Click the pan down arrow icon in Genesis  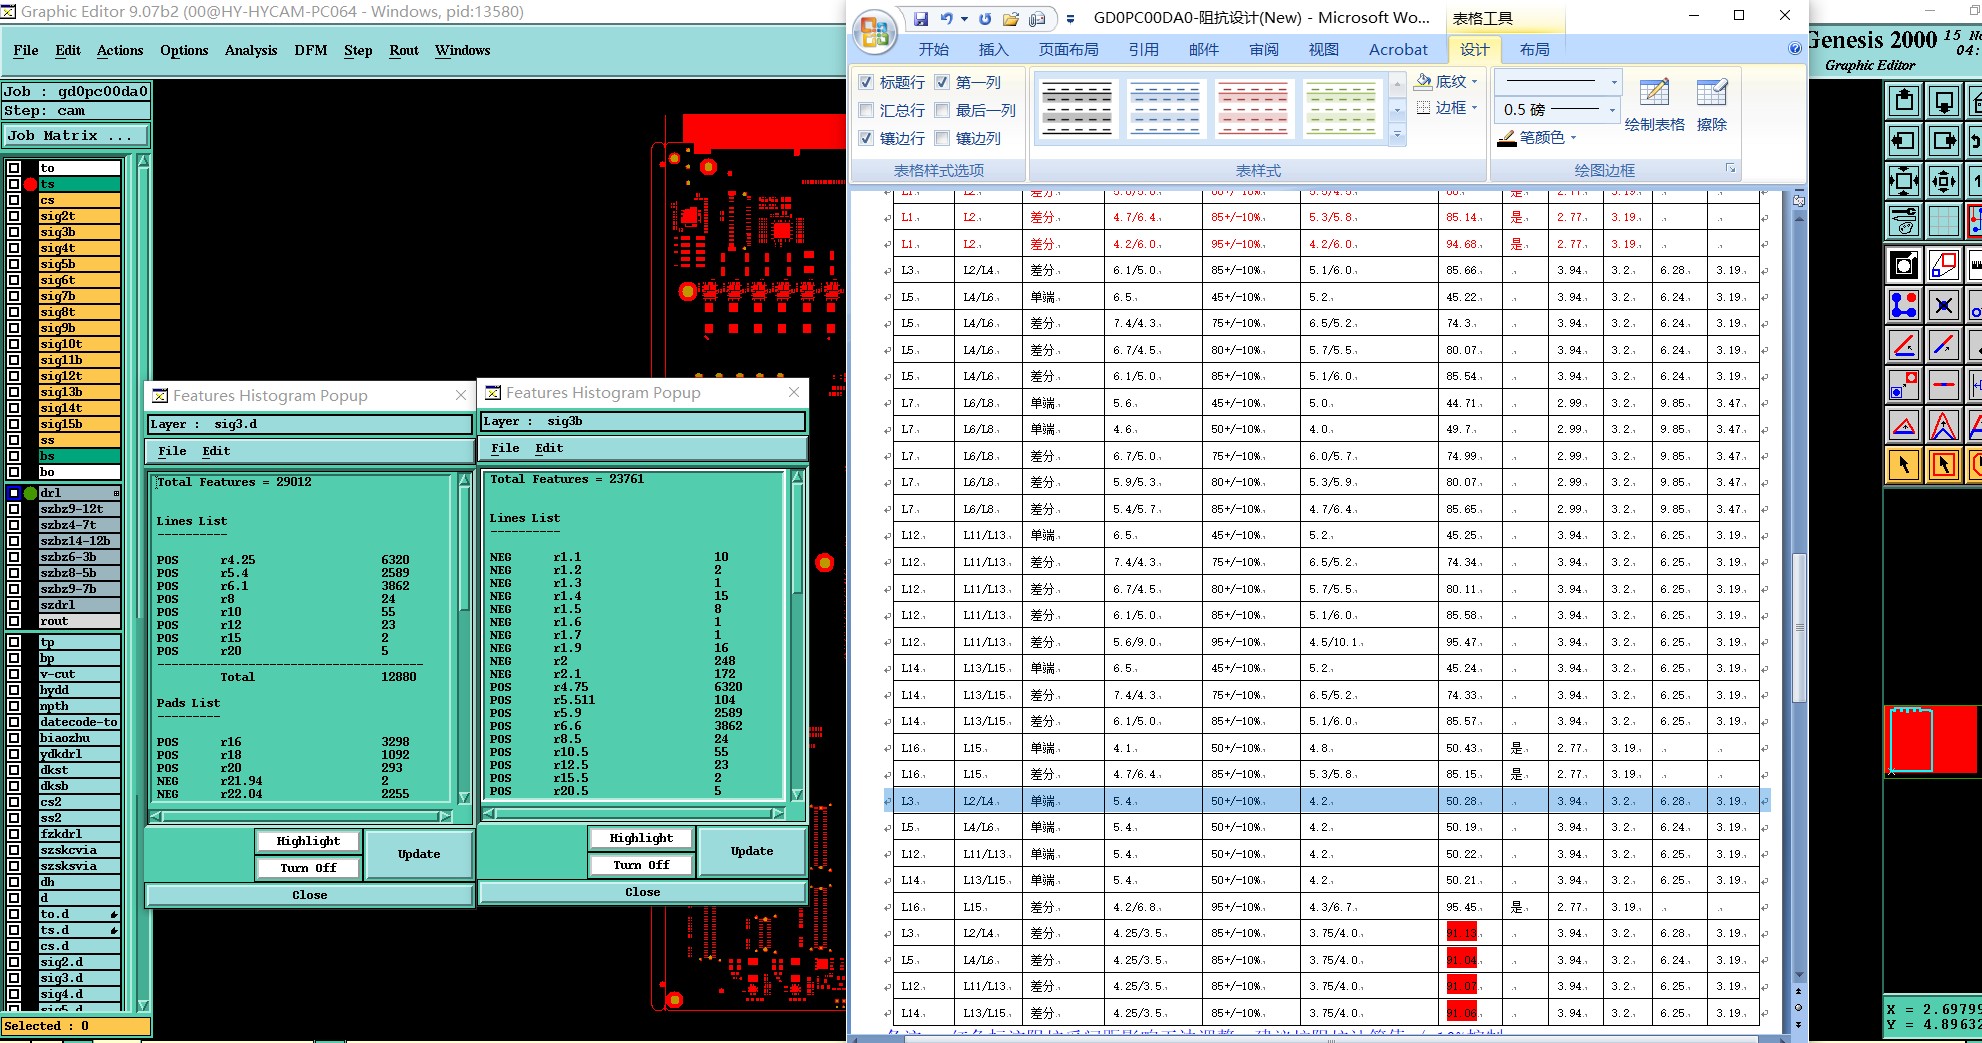click(x=1943, y=101)
